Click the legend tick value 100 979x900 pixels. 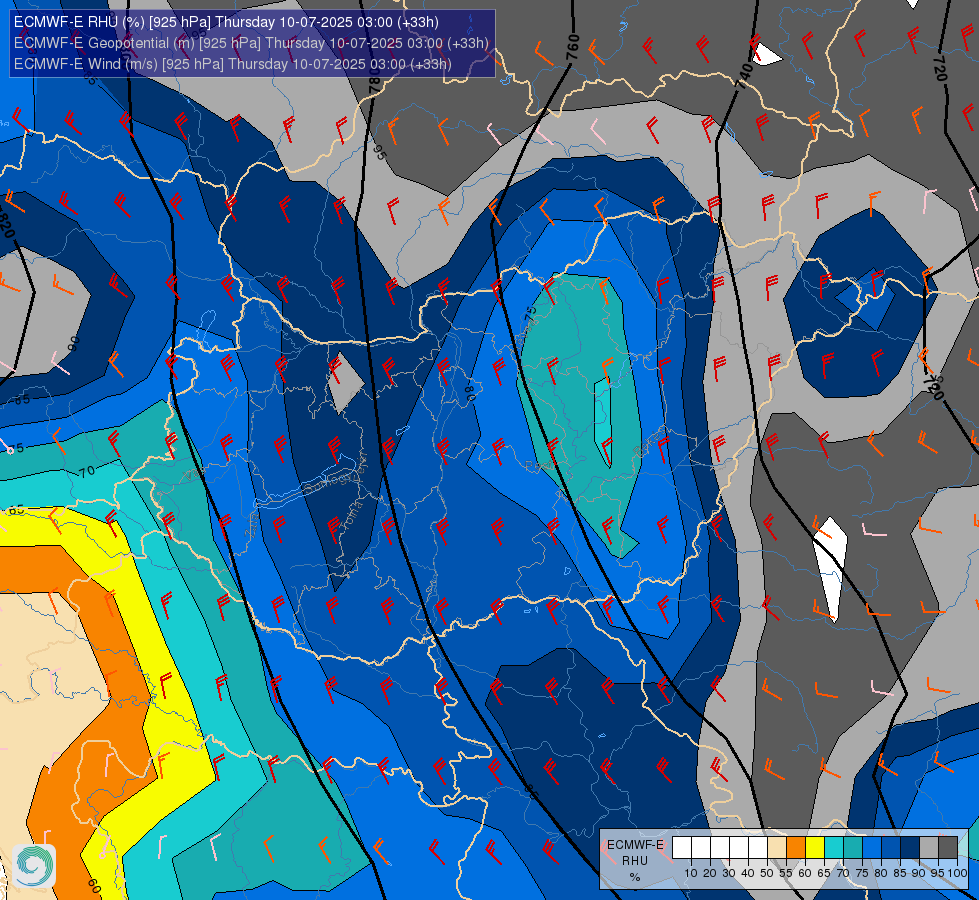958,873
